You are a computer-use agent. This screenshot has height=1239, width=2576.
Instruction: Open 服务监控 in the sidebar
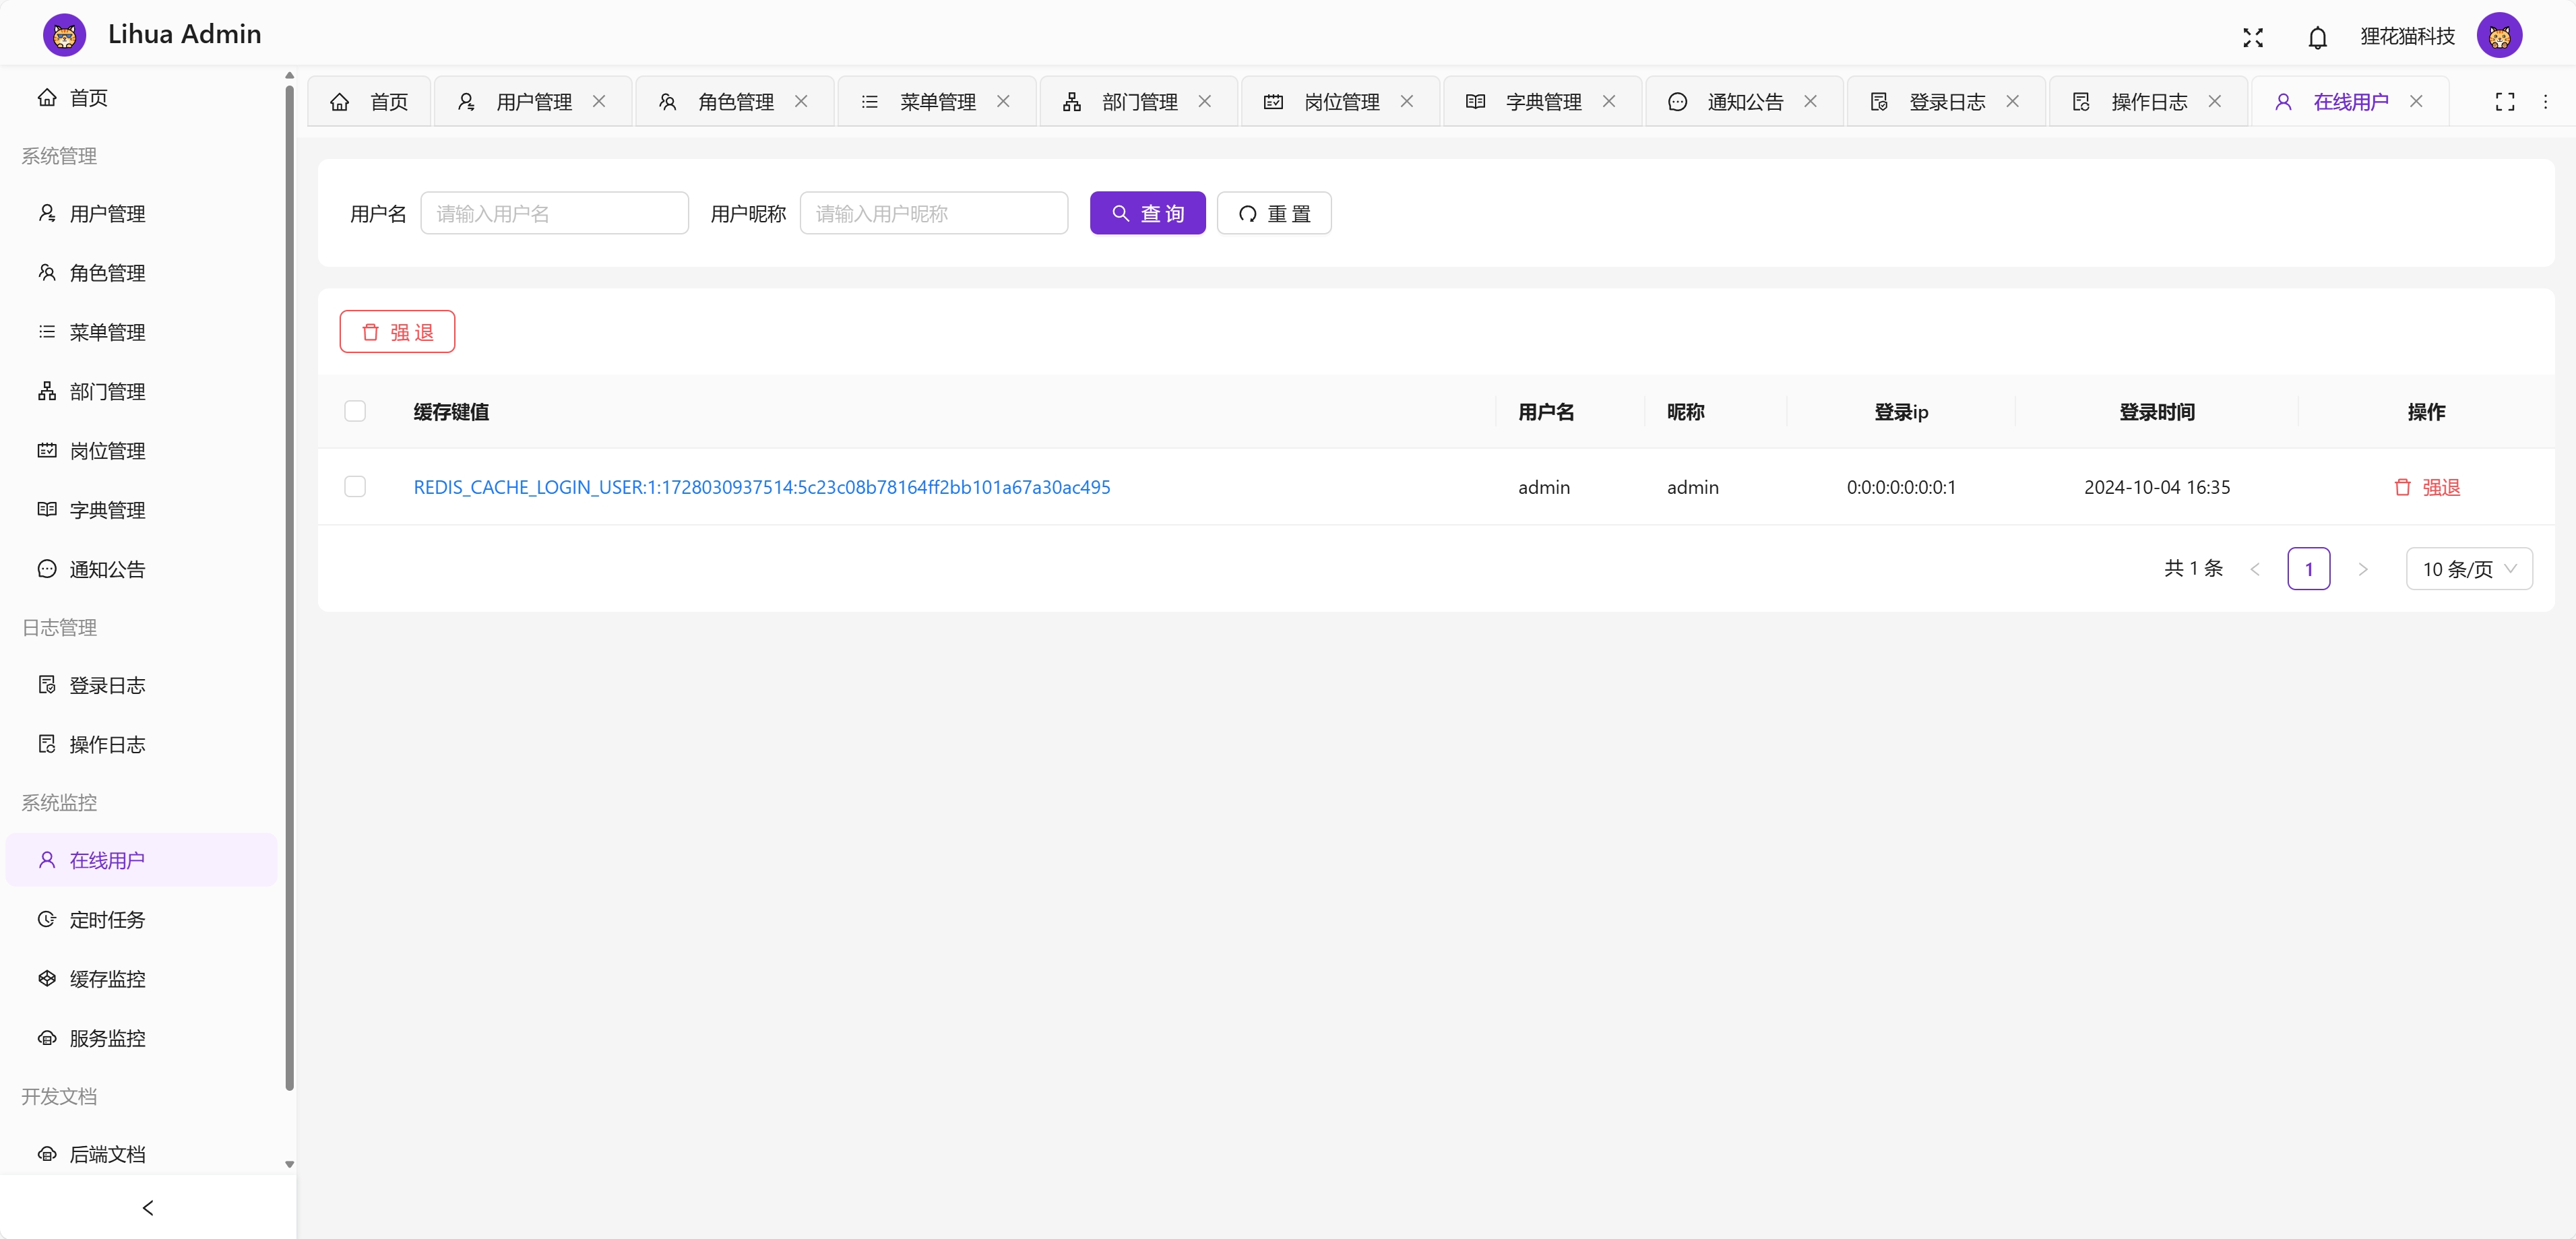141,1037
